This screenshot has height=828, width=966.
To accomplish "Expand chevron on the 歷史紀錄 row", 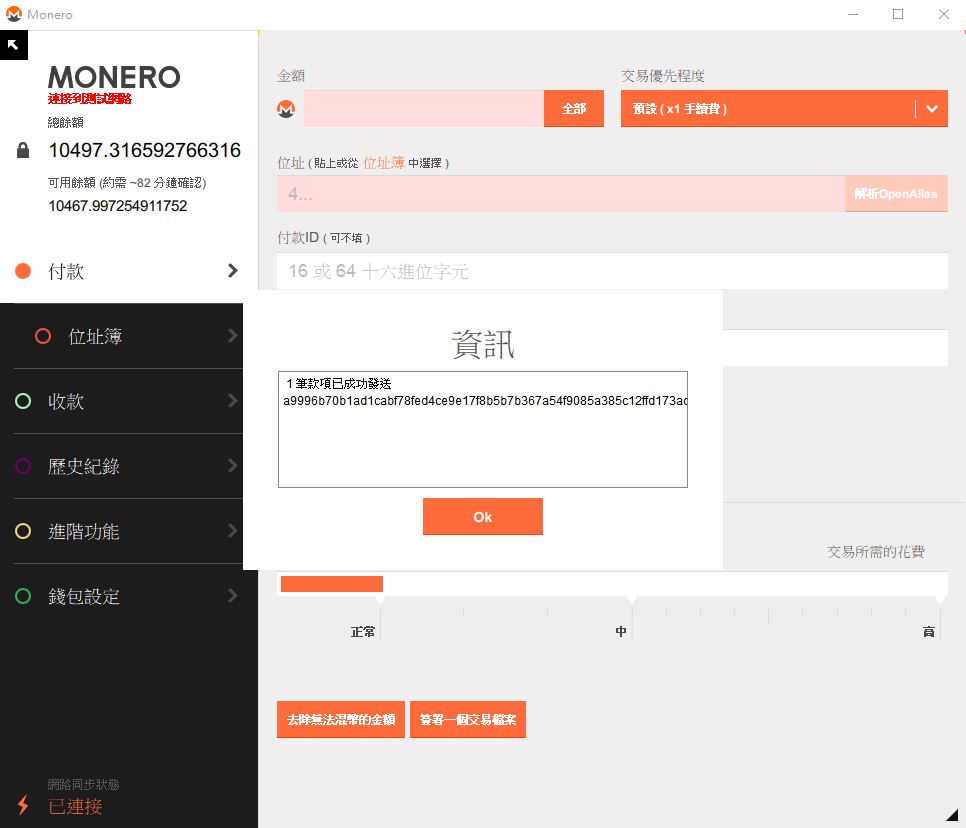I will [232, 465].
